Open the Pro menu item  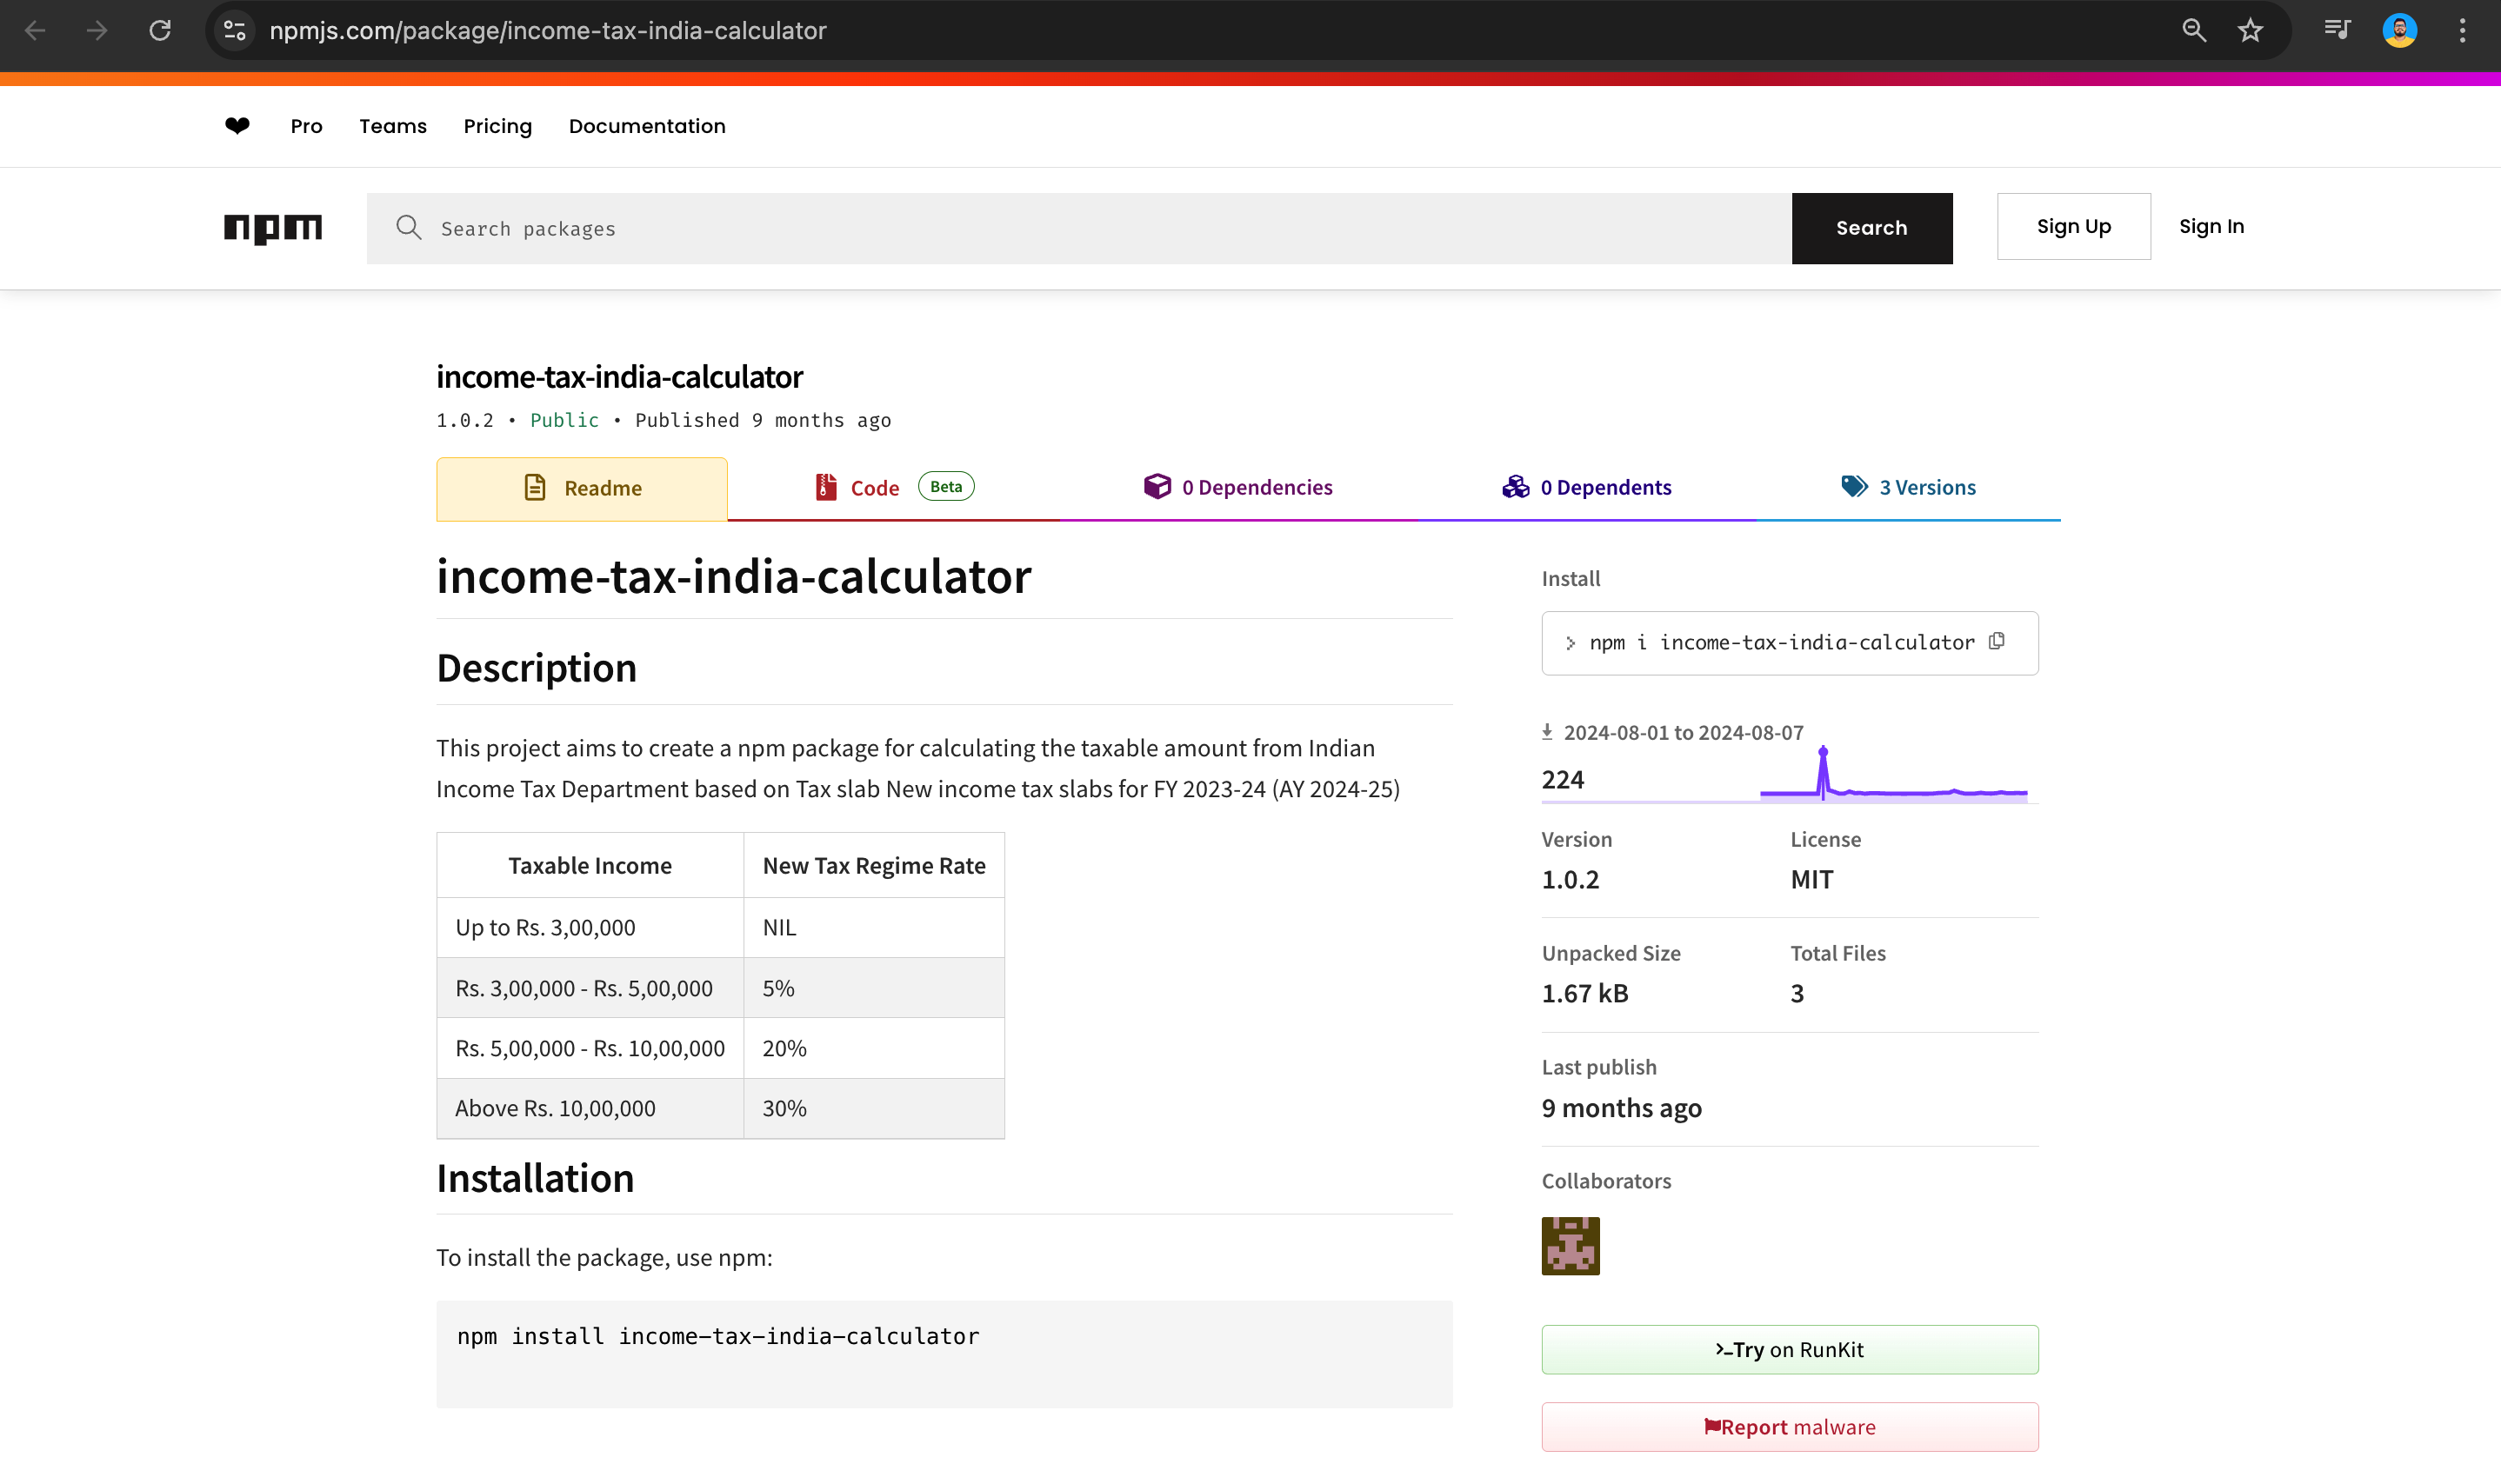(306, 126)
